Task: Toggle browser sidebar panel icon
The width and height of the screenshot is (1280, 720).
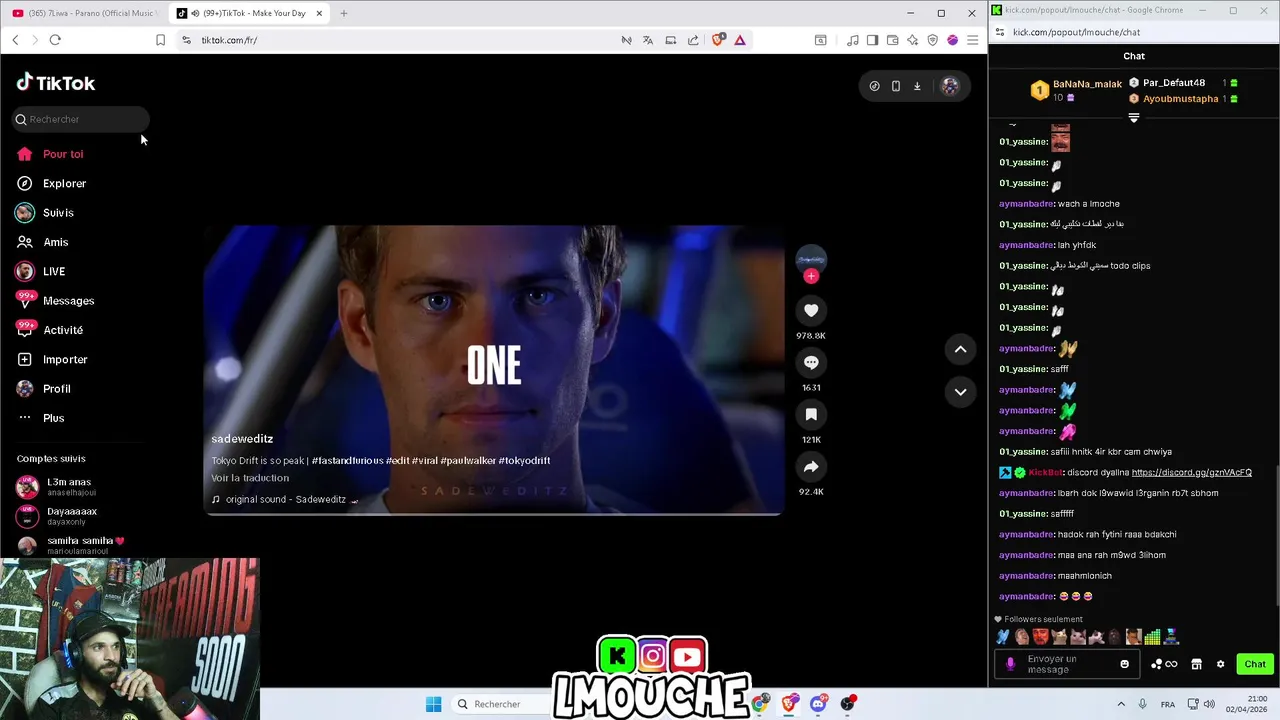Action: 872,40
